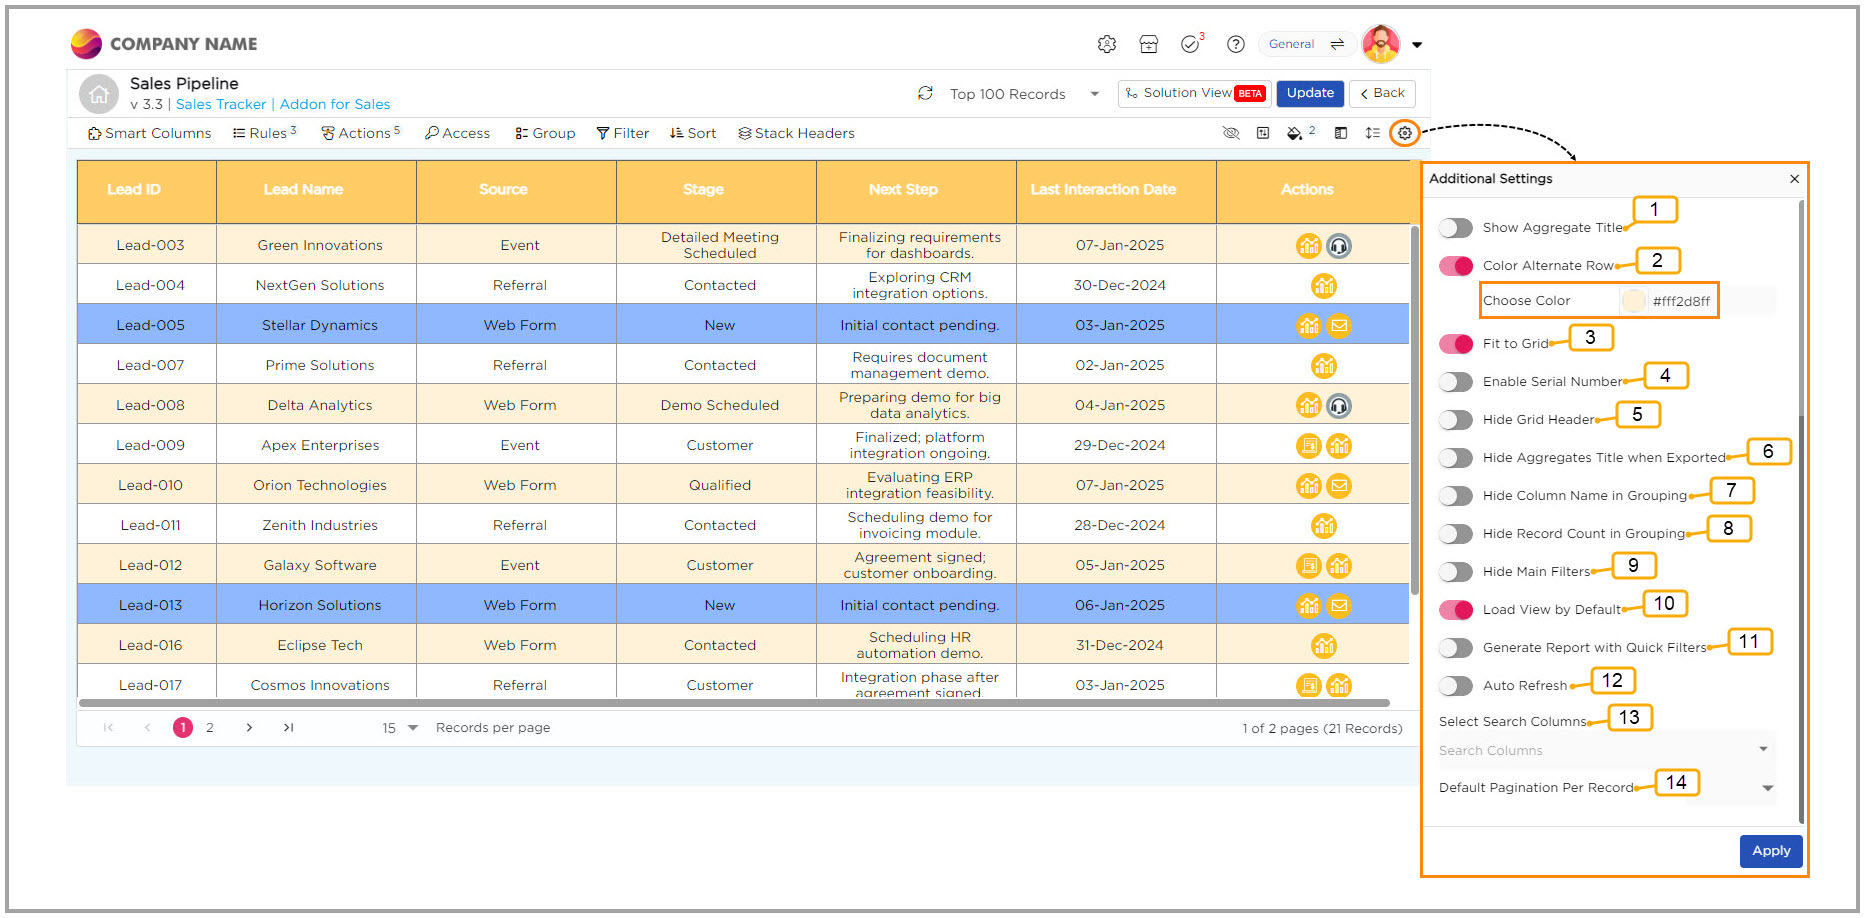Click the Apply button

click(x=1770, y=851)
